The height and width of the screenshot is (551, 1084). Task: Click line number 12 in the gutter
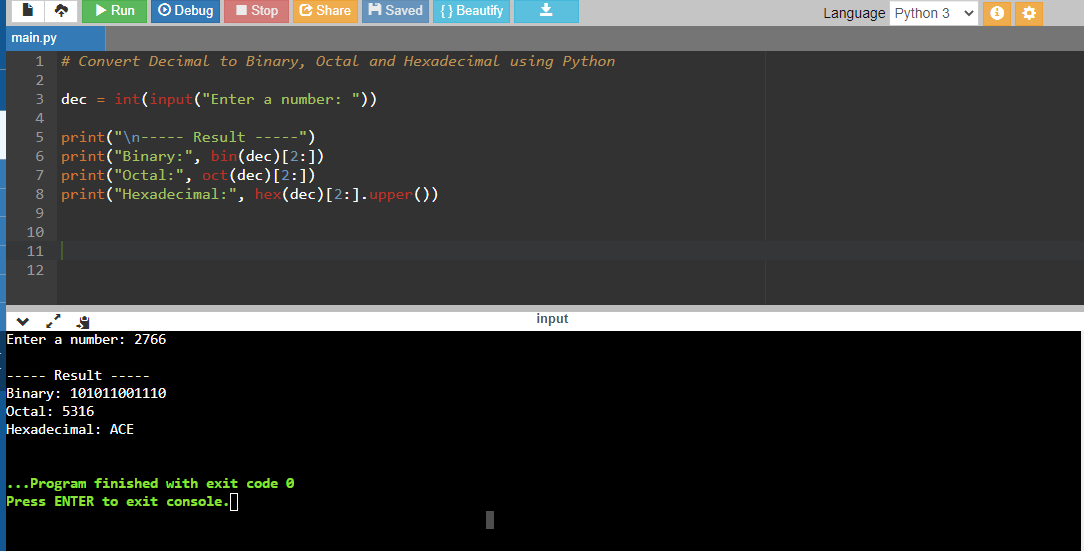point(35,270)
